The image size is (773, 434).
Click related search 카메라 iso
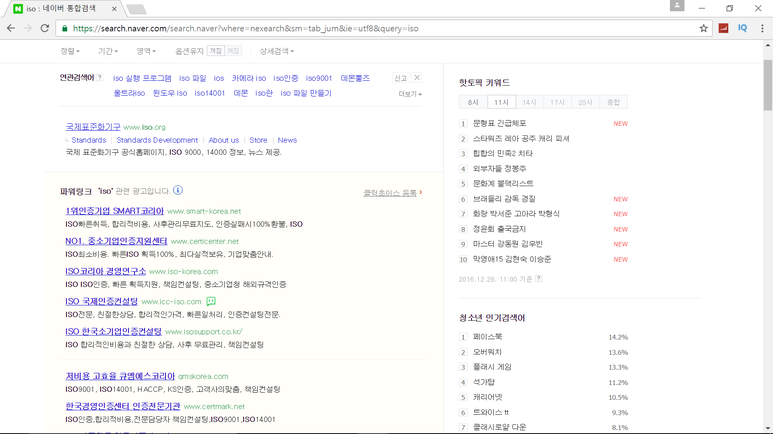249,78
